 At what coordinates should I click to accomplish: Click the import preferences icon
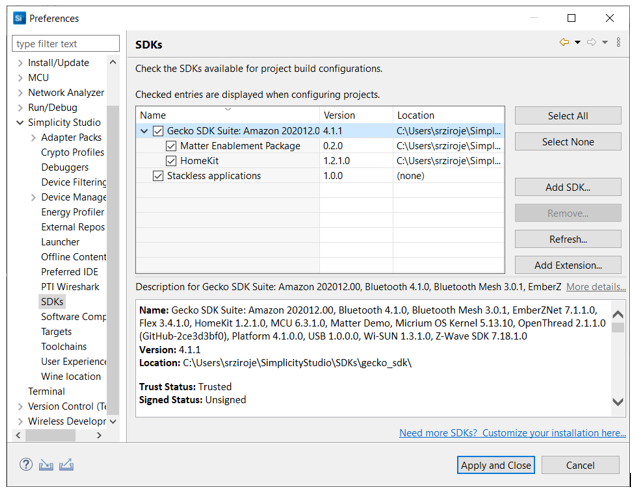(46, 465)
